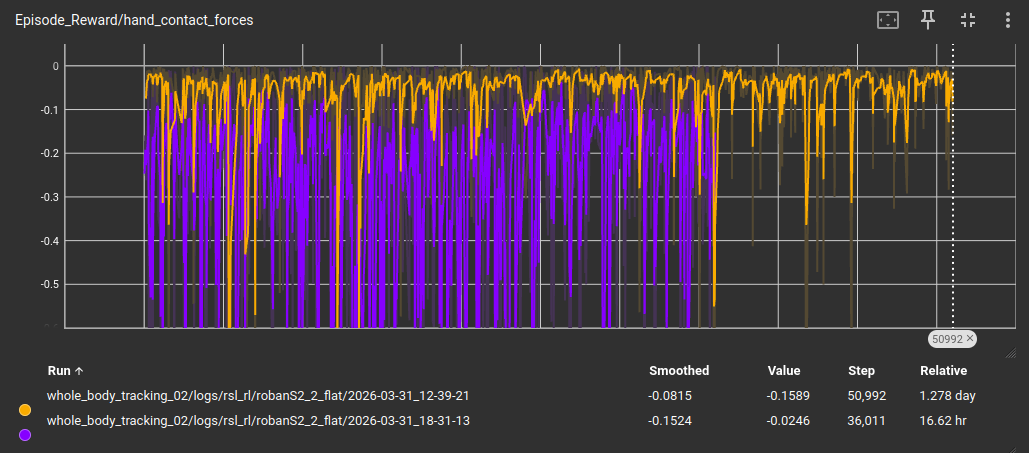This screenshot has height=453, width=1029.
Task: Select the 50992 step marker label
Action: tap(945, 339)
